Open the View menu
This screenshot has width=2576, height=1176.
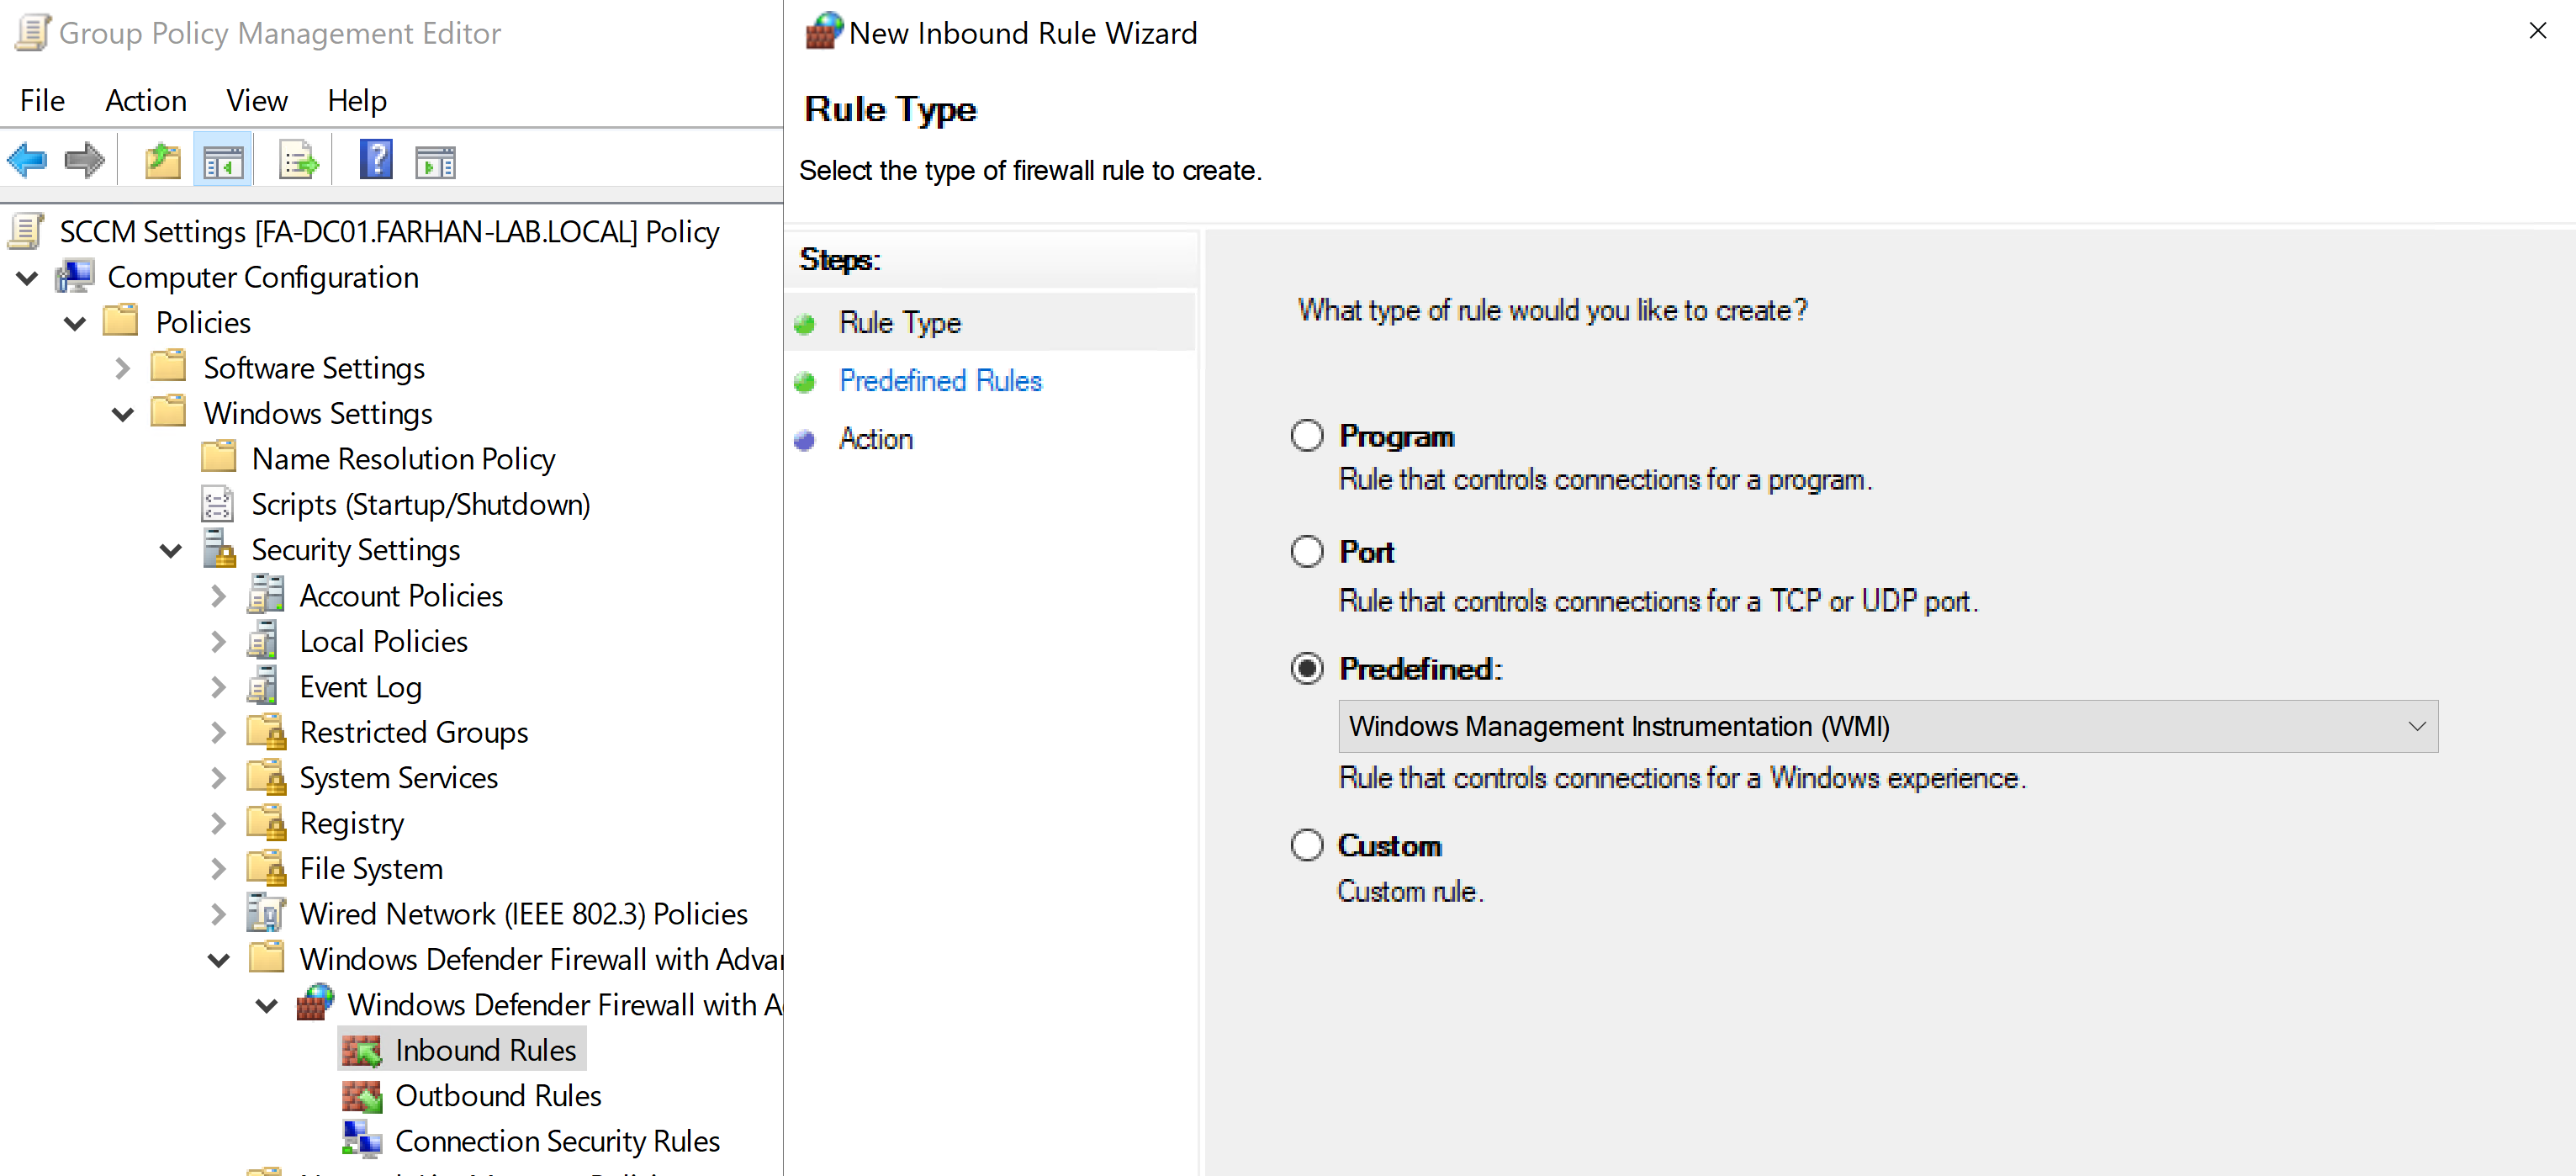(256, 101)
